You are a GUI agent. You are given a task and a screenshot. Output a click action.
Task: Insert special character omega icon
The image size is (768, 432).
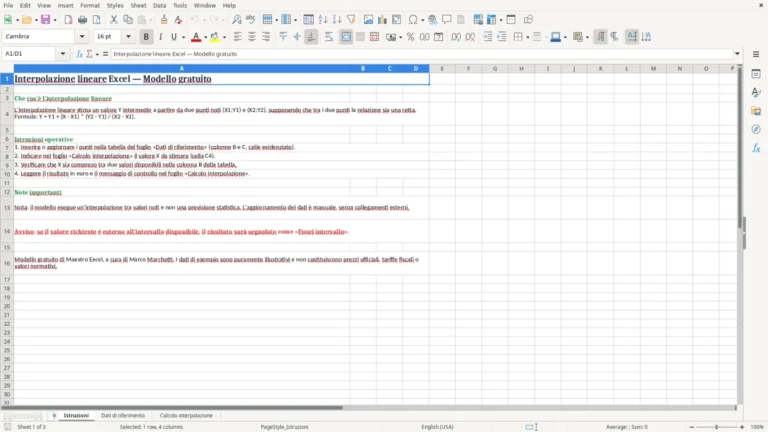click(413, 20)
